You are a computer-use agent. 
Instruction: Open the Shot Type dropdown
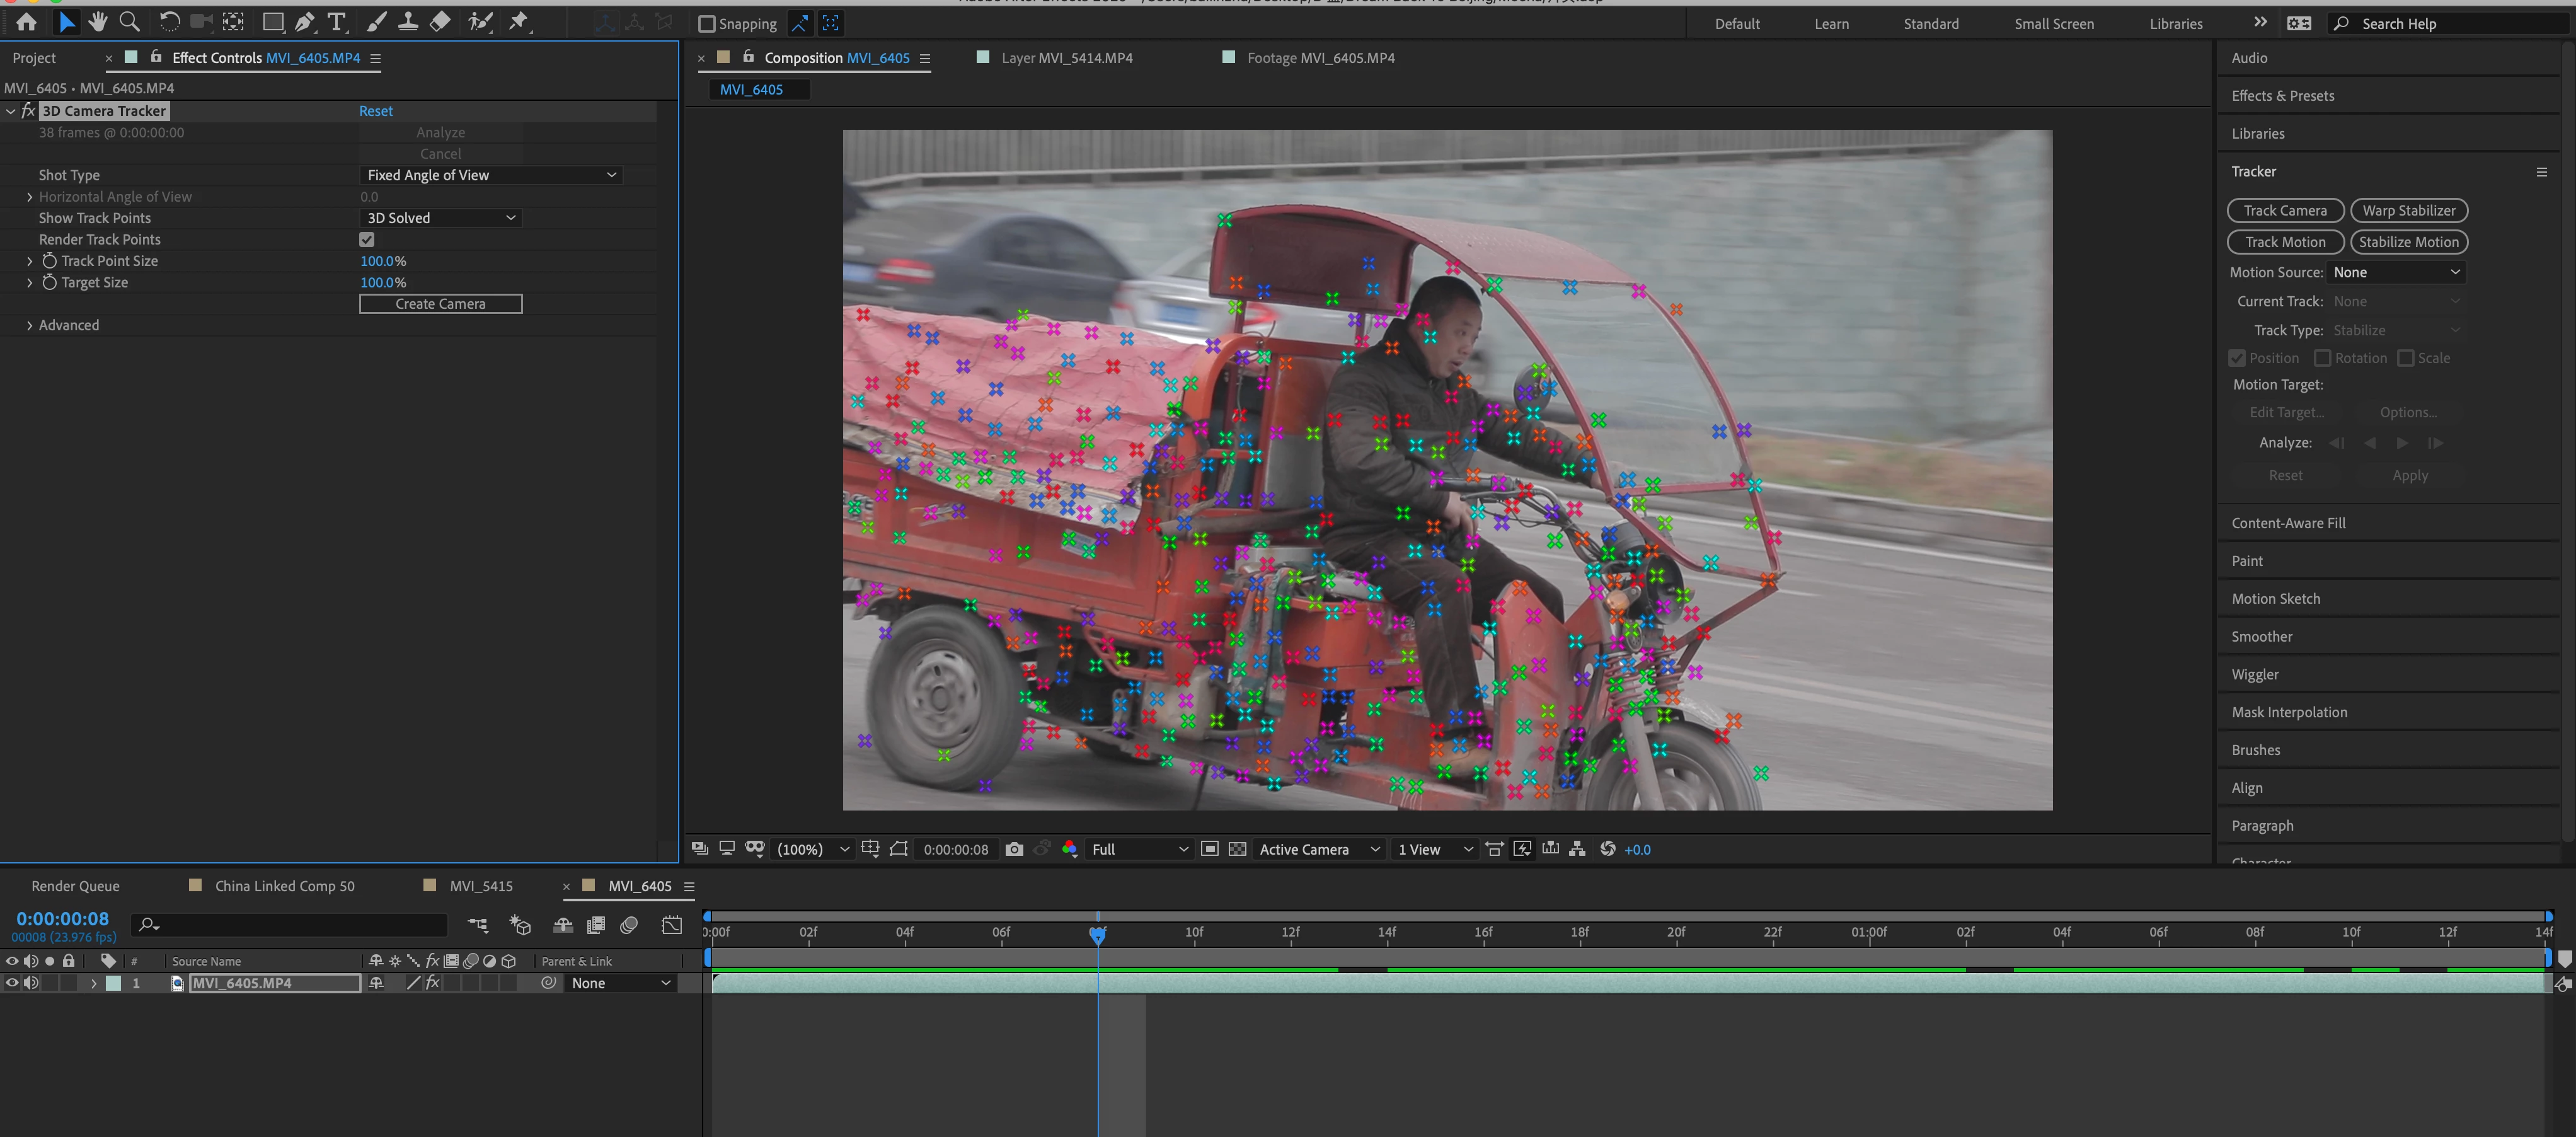[490, 175]
